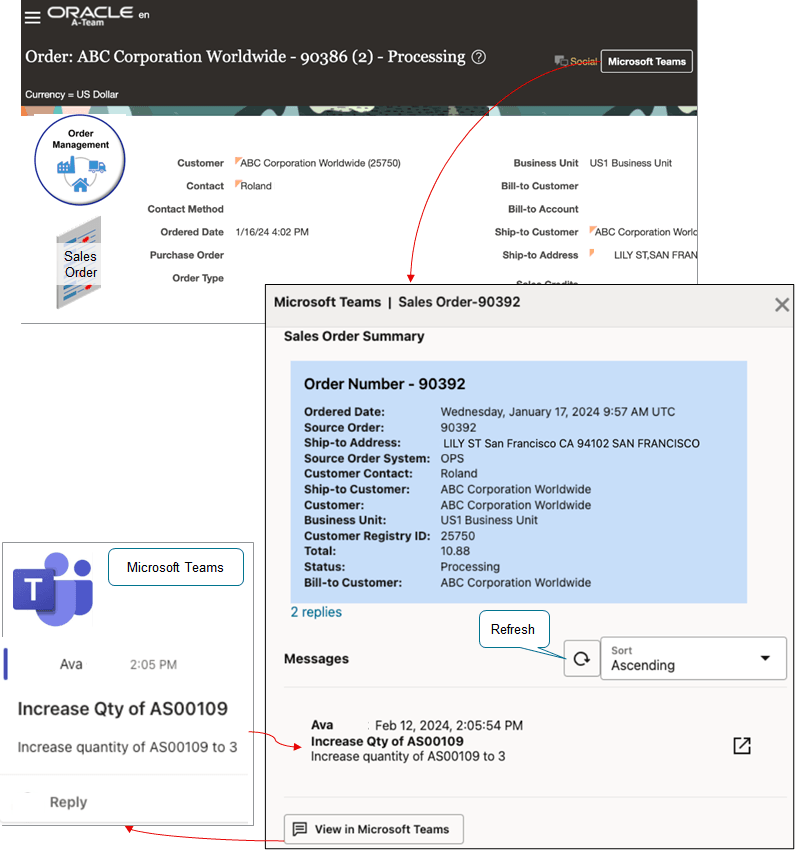Open the hamburger navigation menu
The image size is (795, 850).
(33, 17)
